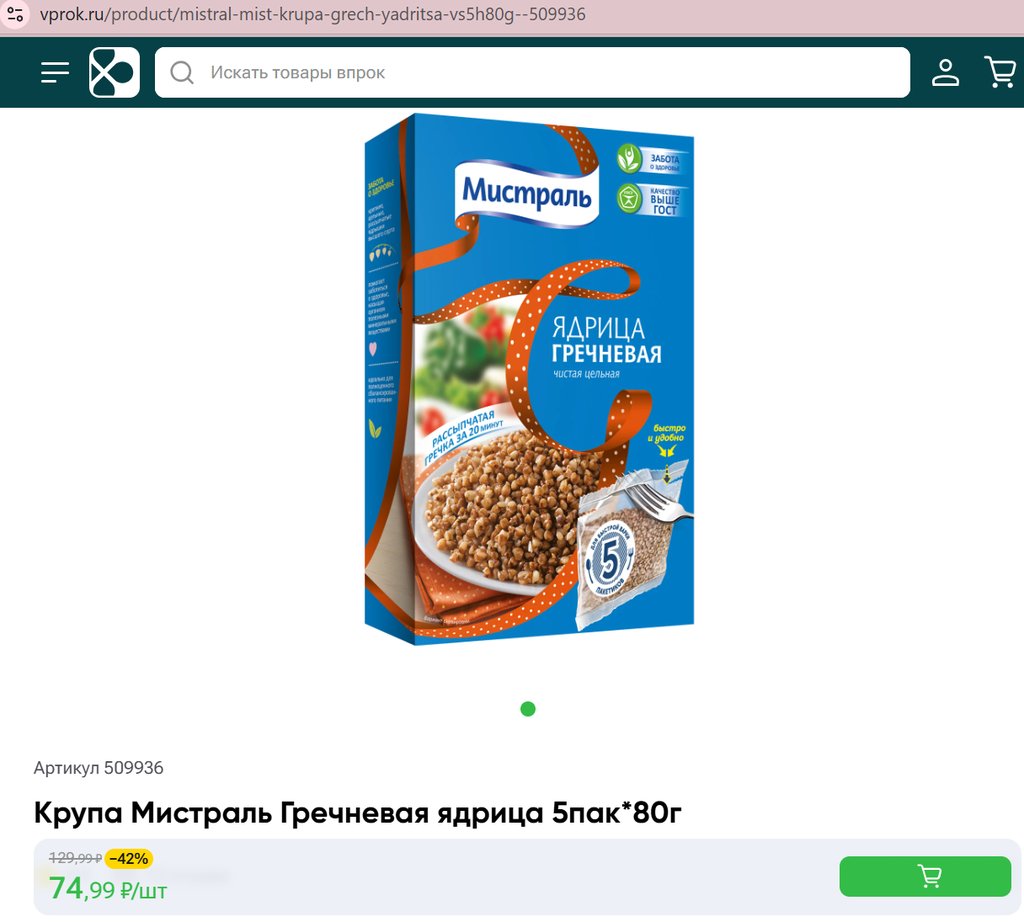Click the 'Качество выше ГОСТ' badge on package
1024x922 pixels.
tap(650, 200)
